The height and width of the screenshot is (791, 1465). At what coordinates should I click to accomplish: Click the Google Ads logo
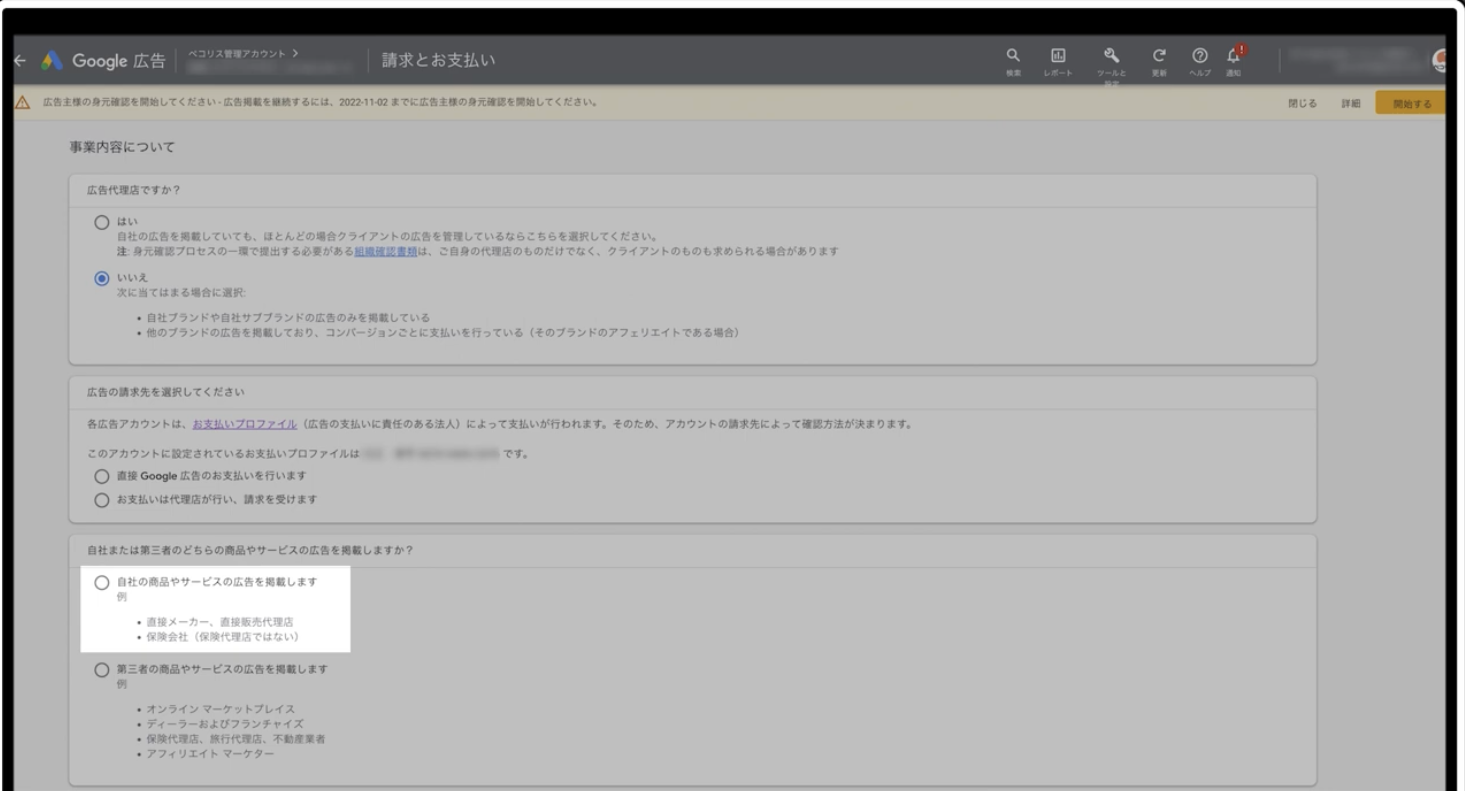pyautogui.click(x=51, y=61)
